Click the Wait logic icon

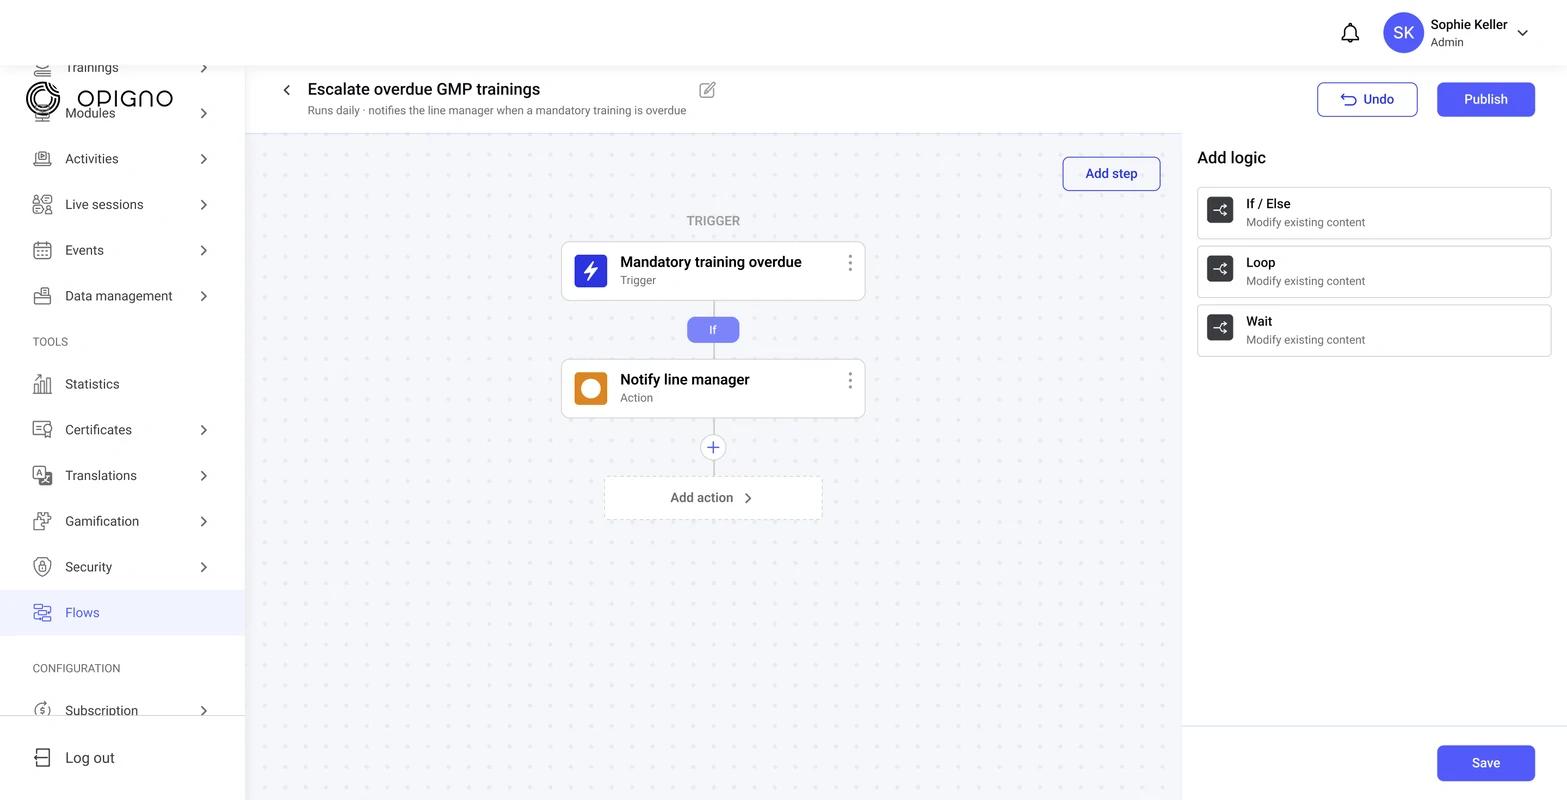1220,328
